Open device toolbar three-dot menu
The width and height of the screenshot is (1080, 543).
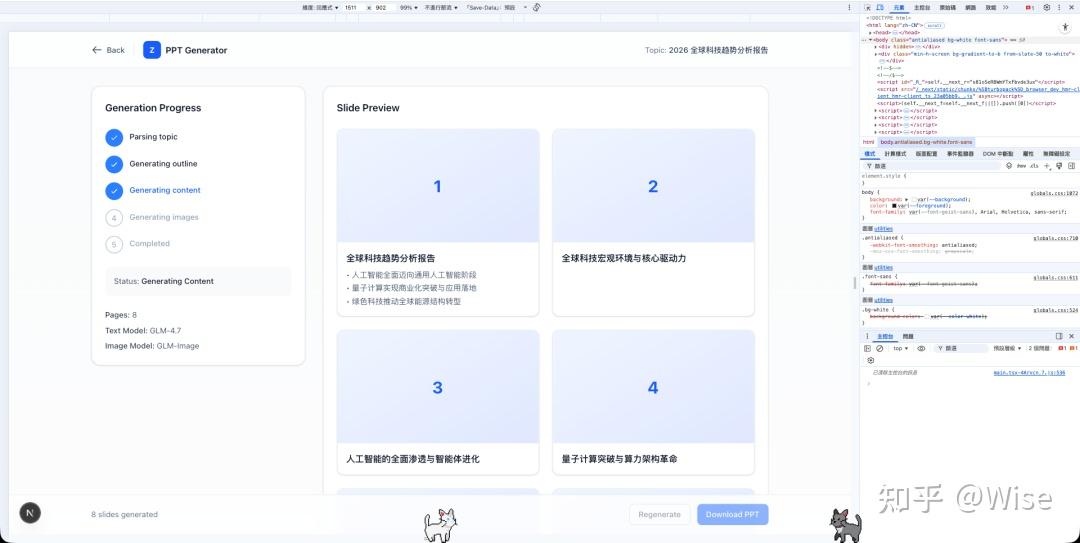849,7
